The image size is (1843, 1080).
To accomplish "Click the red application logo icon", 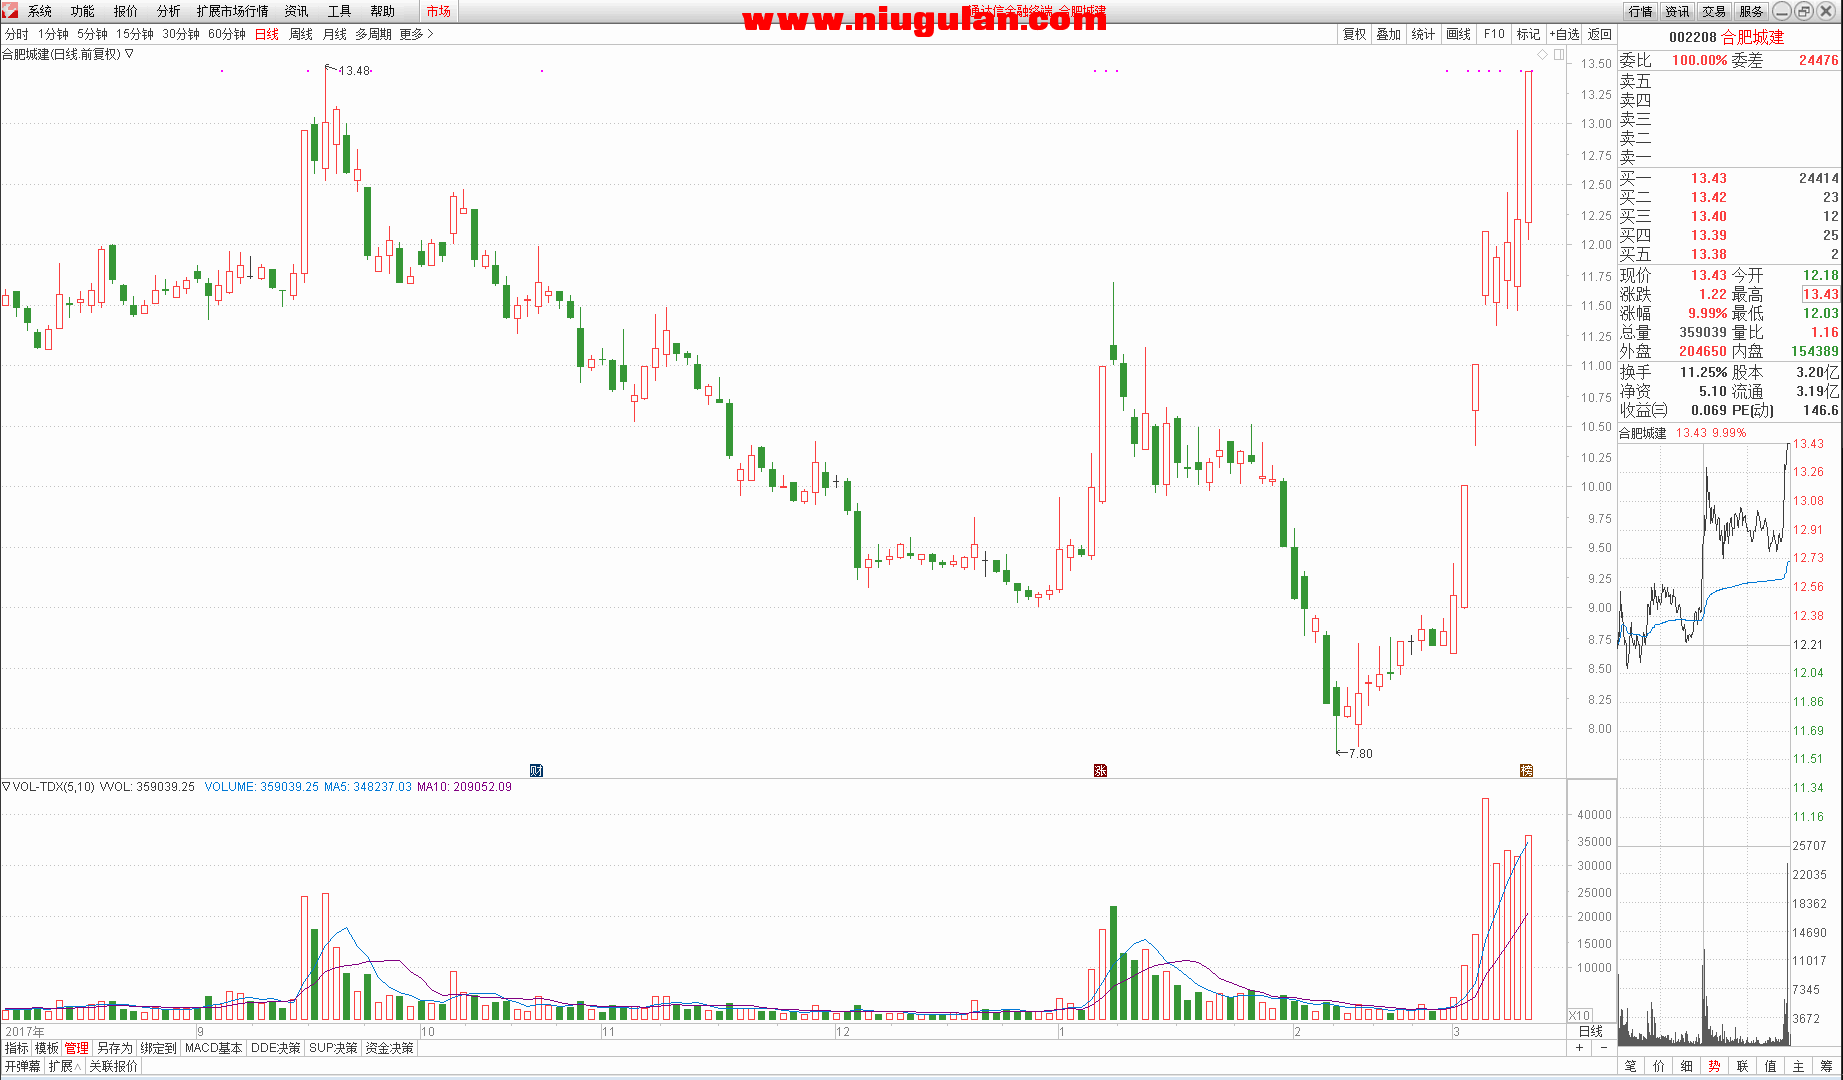I will [x=9, y=10].
